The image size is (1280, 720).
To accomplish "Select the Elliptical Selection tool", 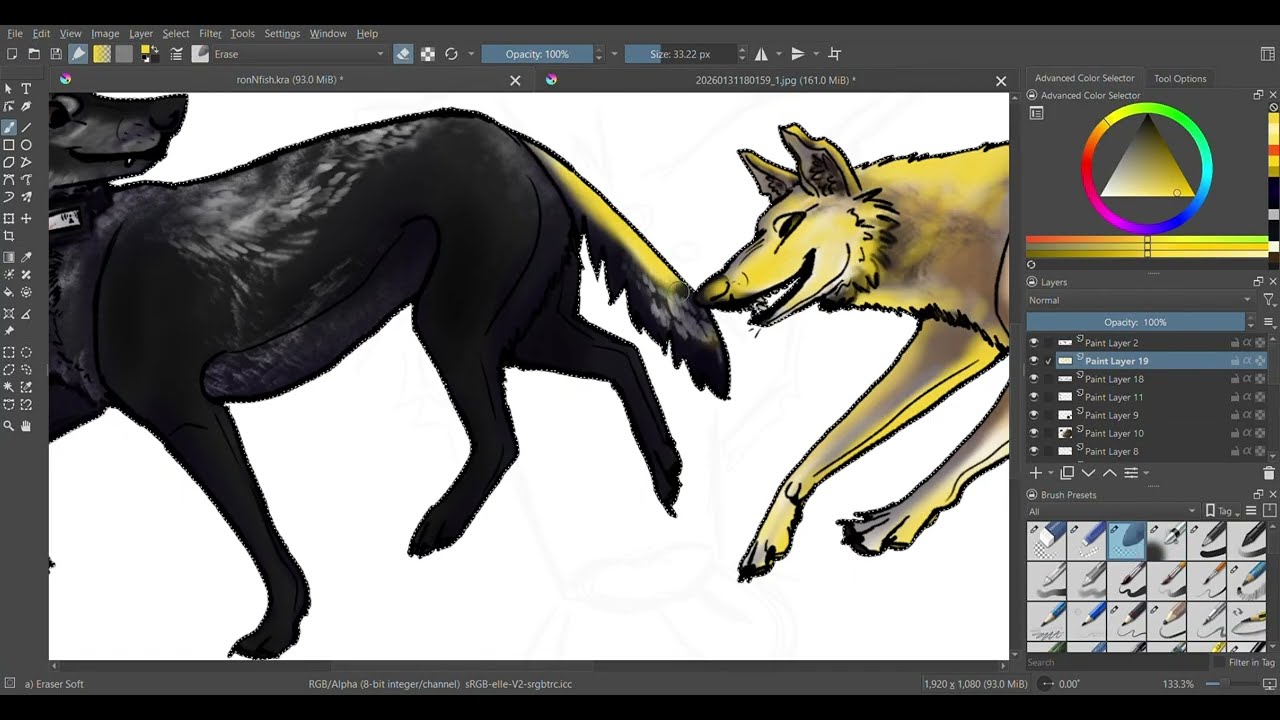I will 27,352.
